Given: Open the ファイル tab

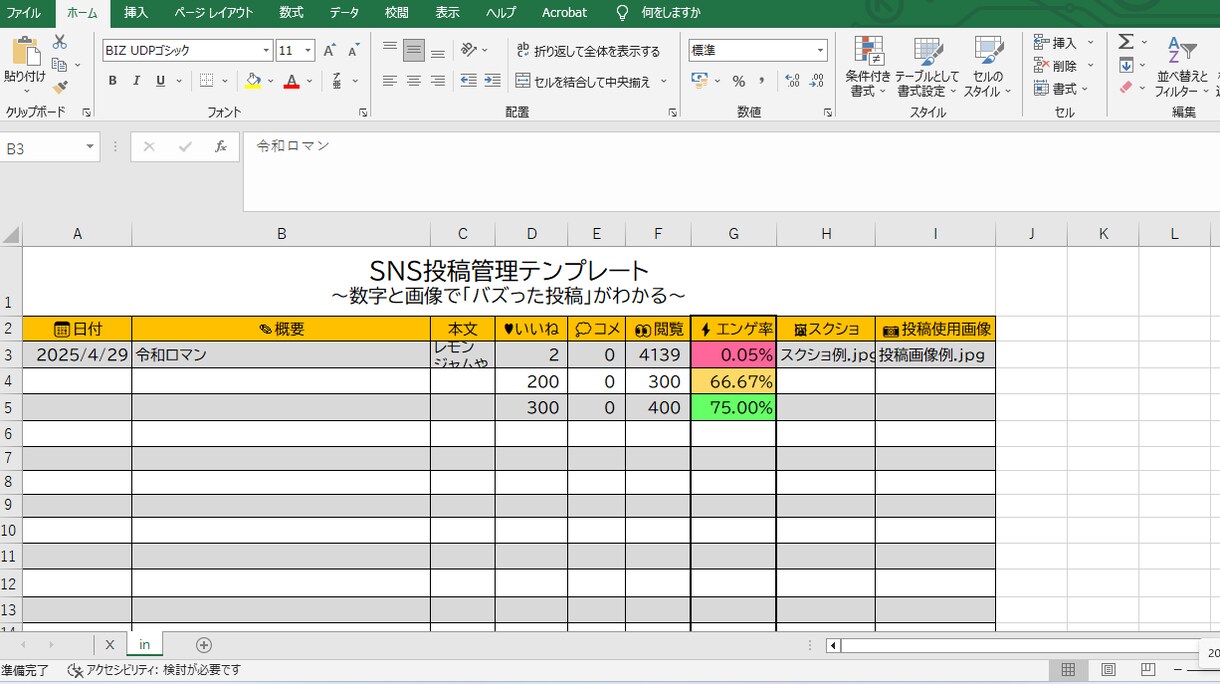Looking at the screenshot, I should [x=24, y=13].
